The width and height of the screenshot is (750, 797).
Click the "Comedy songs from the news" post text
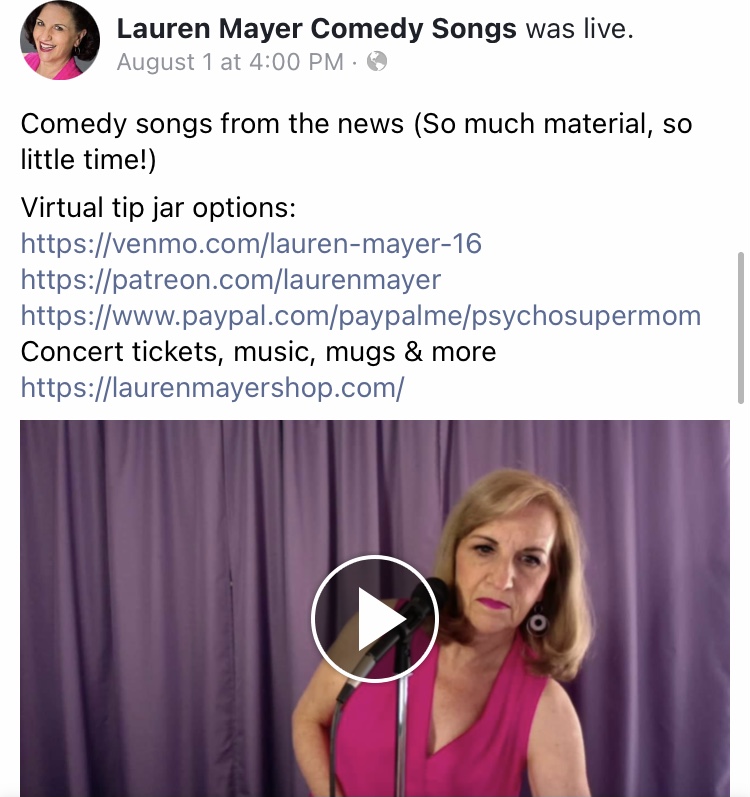click(x=212, y=124)
